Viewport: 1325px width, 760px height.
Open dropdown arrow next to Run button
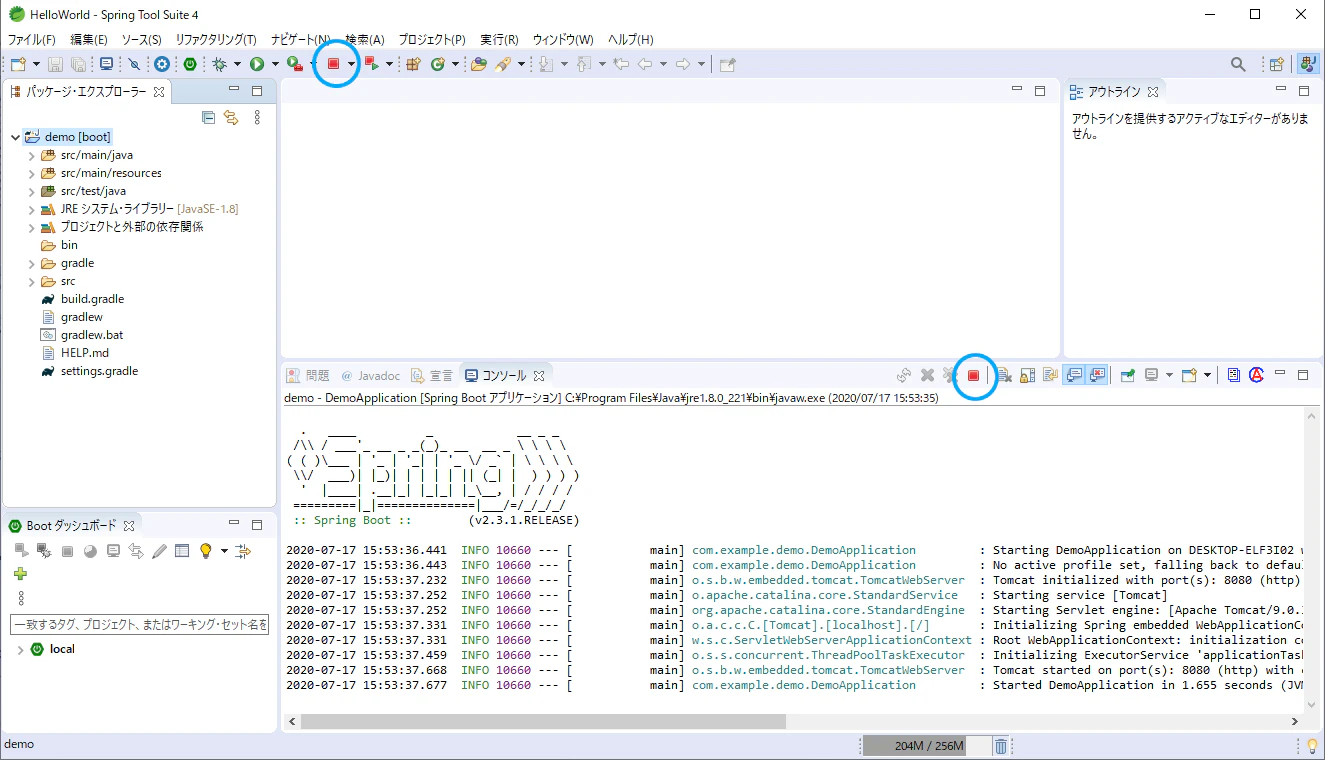(274, 64)
